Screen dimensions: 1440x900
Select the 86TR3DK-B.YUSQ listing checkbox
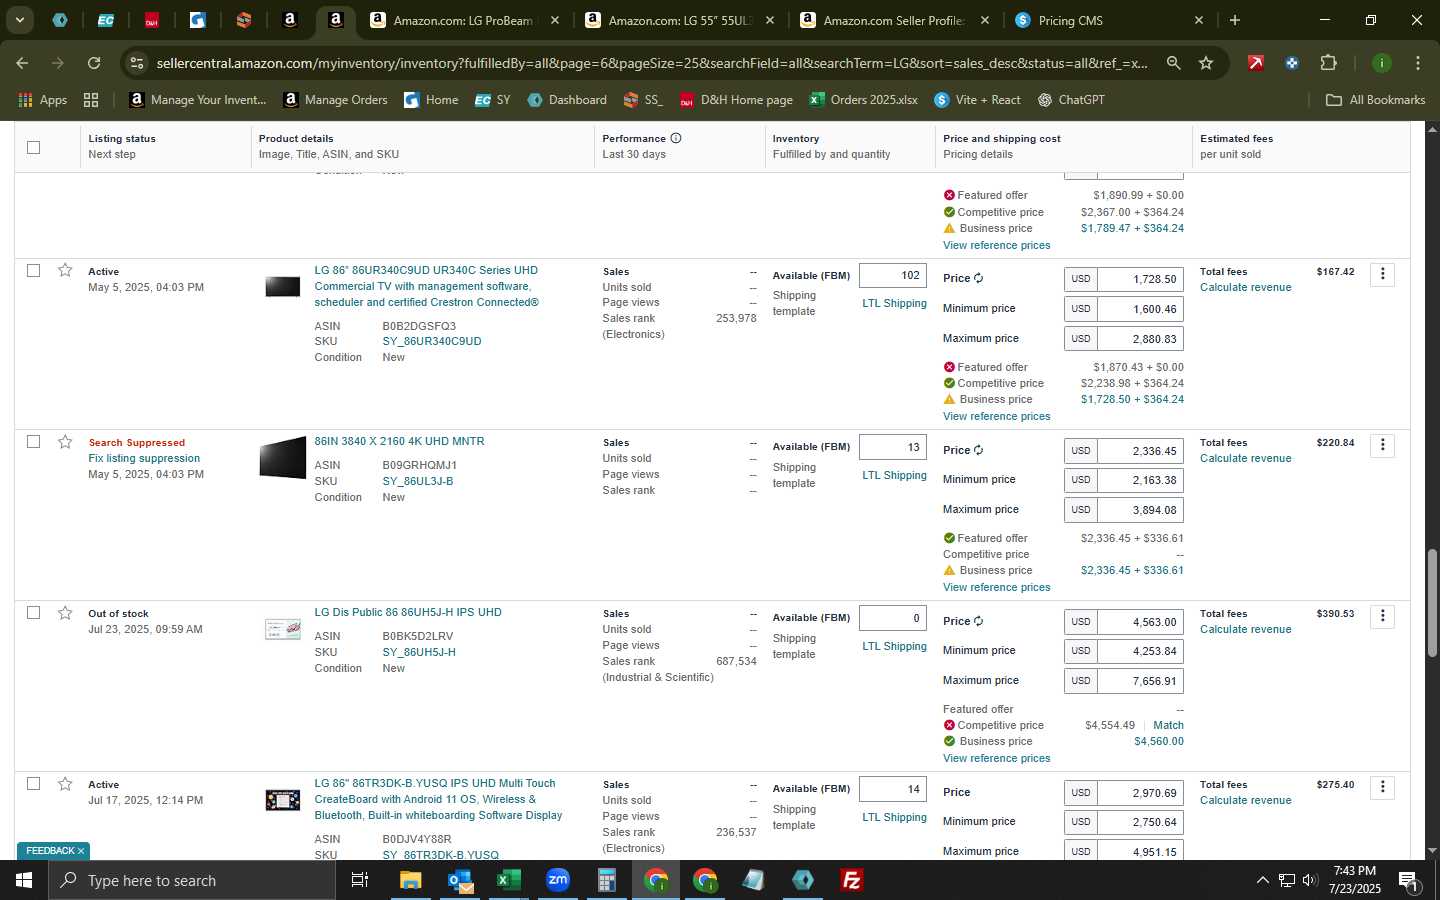pyautogui.click(x=33, y=783)
